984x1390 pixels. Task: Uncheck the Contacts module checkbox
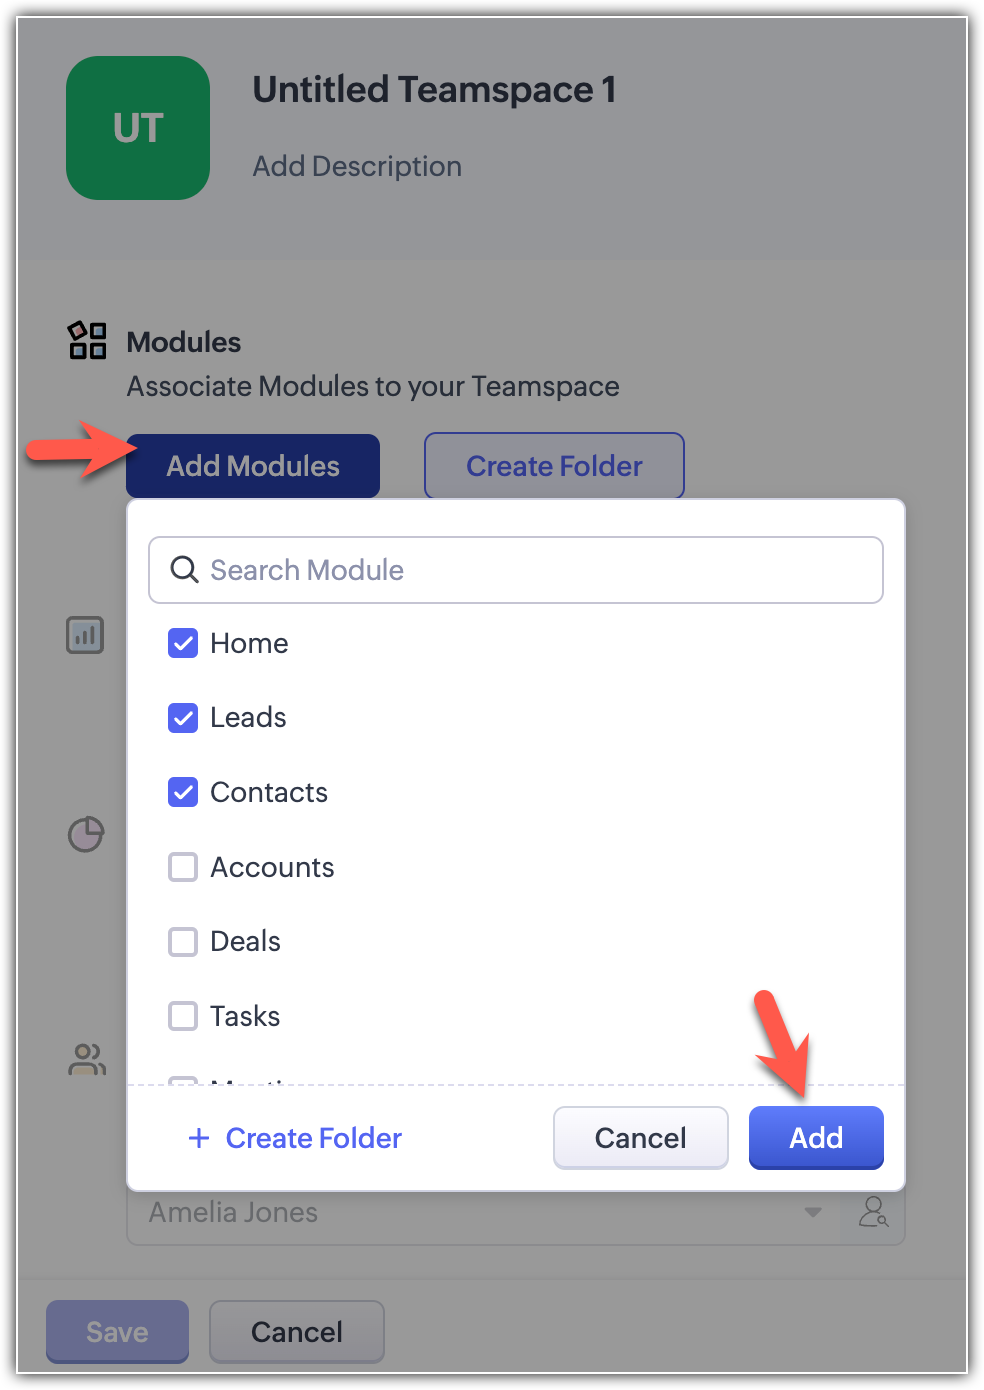click(183, 792)
